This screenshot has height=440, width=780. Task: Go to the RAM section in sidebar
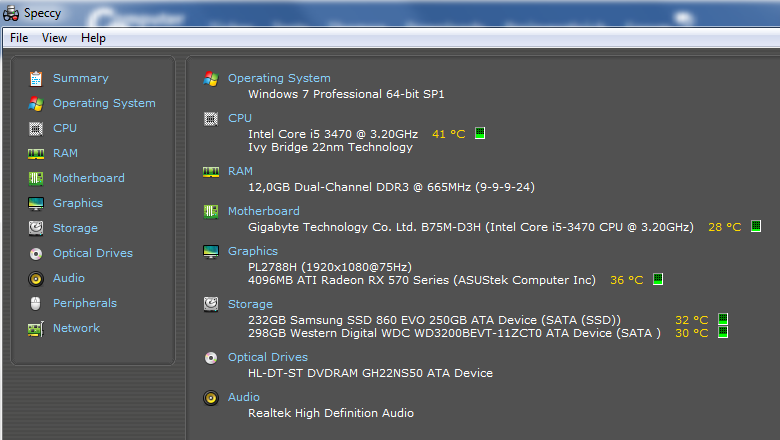(x=65, y=153)
